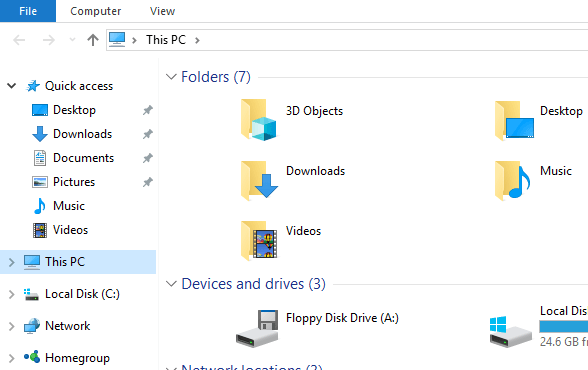This screenshot has width=588, height=370.
Task: Click the Music label in Folders group
Action: (x=556, y=171)
